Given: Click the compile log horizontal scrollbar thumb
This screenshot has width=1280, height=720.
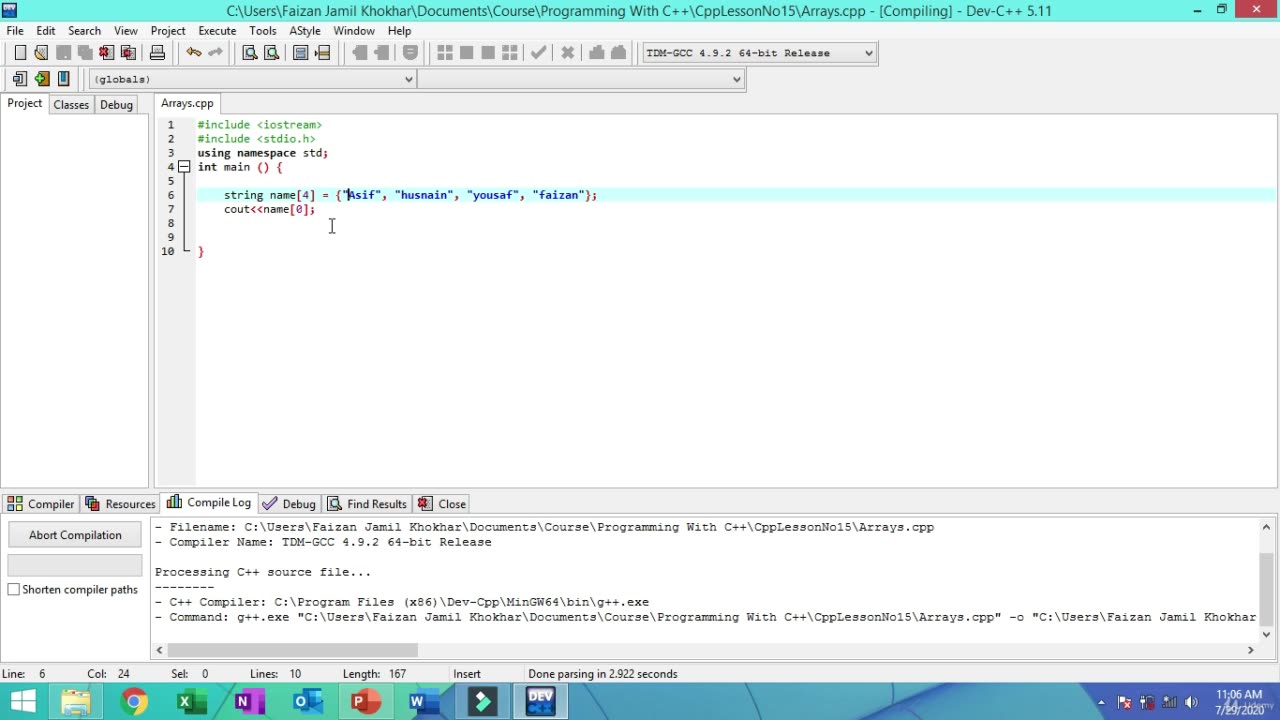Looking at the screenshot, I should 292,650.
